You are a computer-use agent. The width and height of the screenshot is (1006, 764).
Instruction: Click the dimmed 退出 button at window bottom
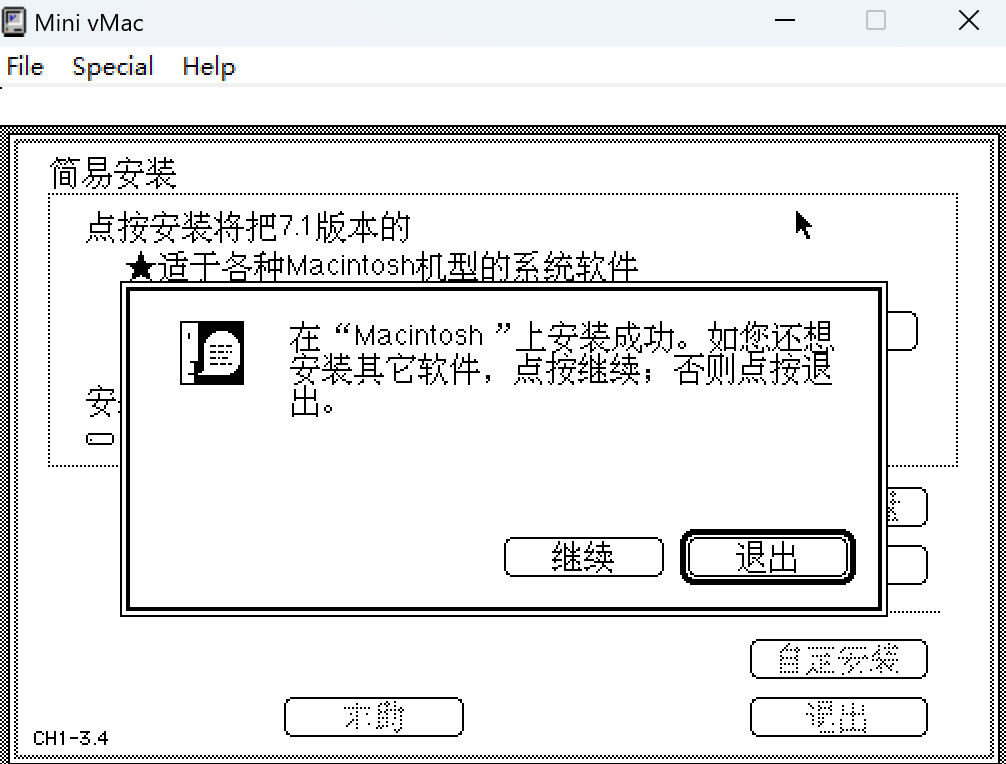point(838,716)
